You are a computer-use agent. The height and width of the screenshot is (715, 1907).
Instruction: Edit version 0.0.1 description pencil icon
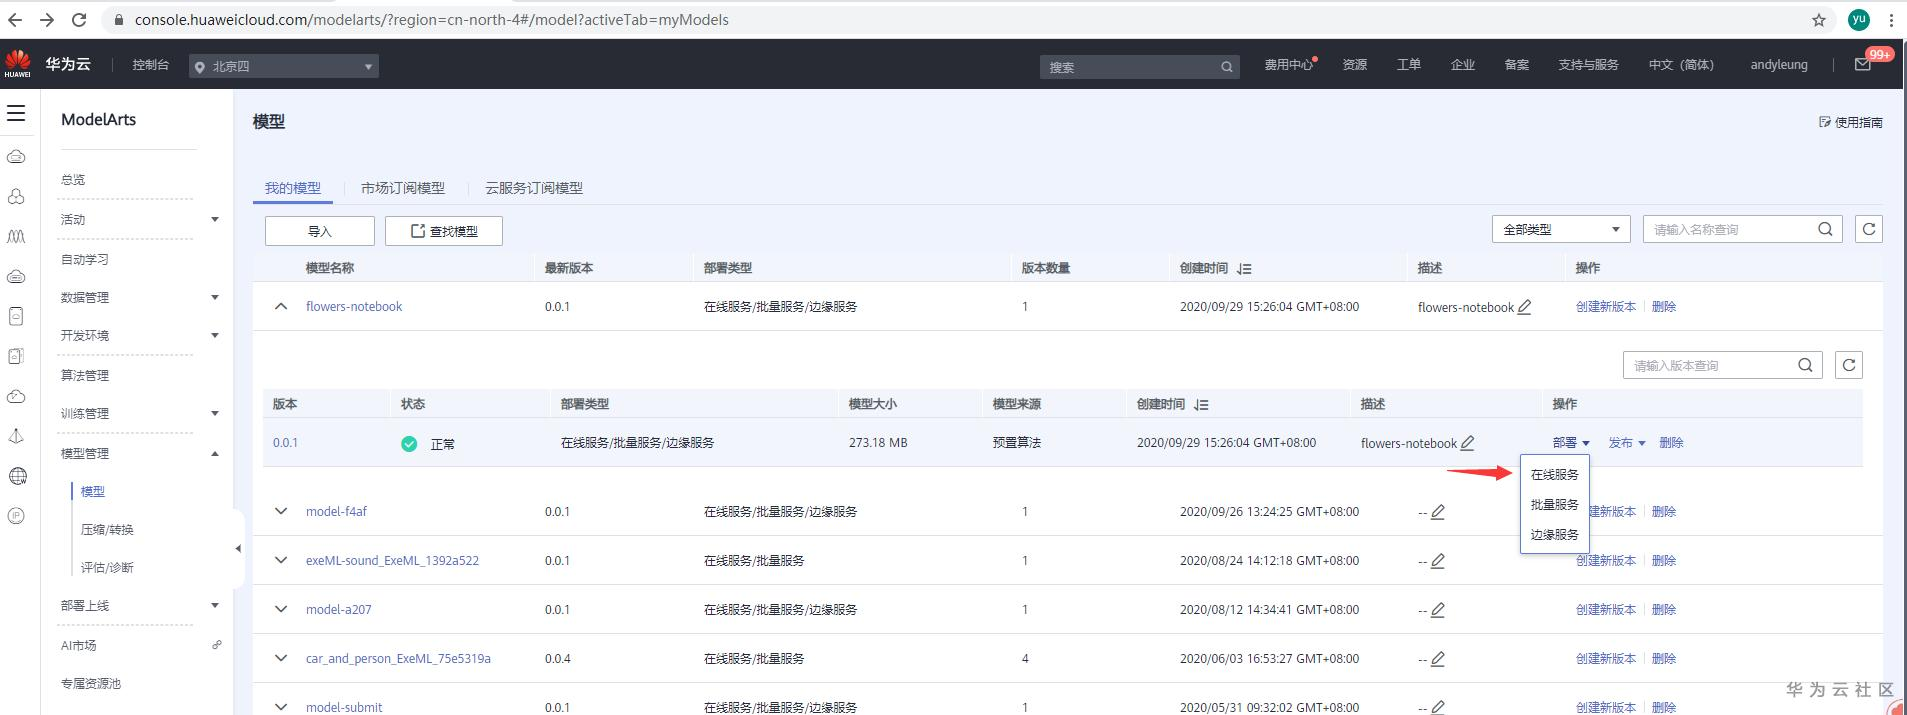point(1468,443)
